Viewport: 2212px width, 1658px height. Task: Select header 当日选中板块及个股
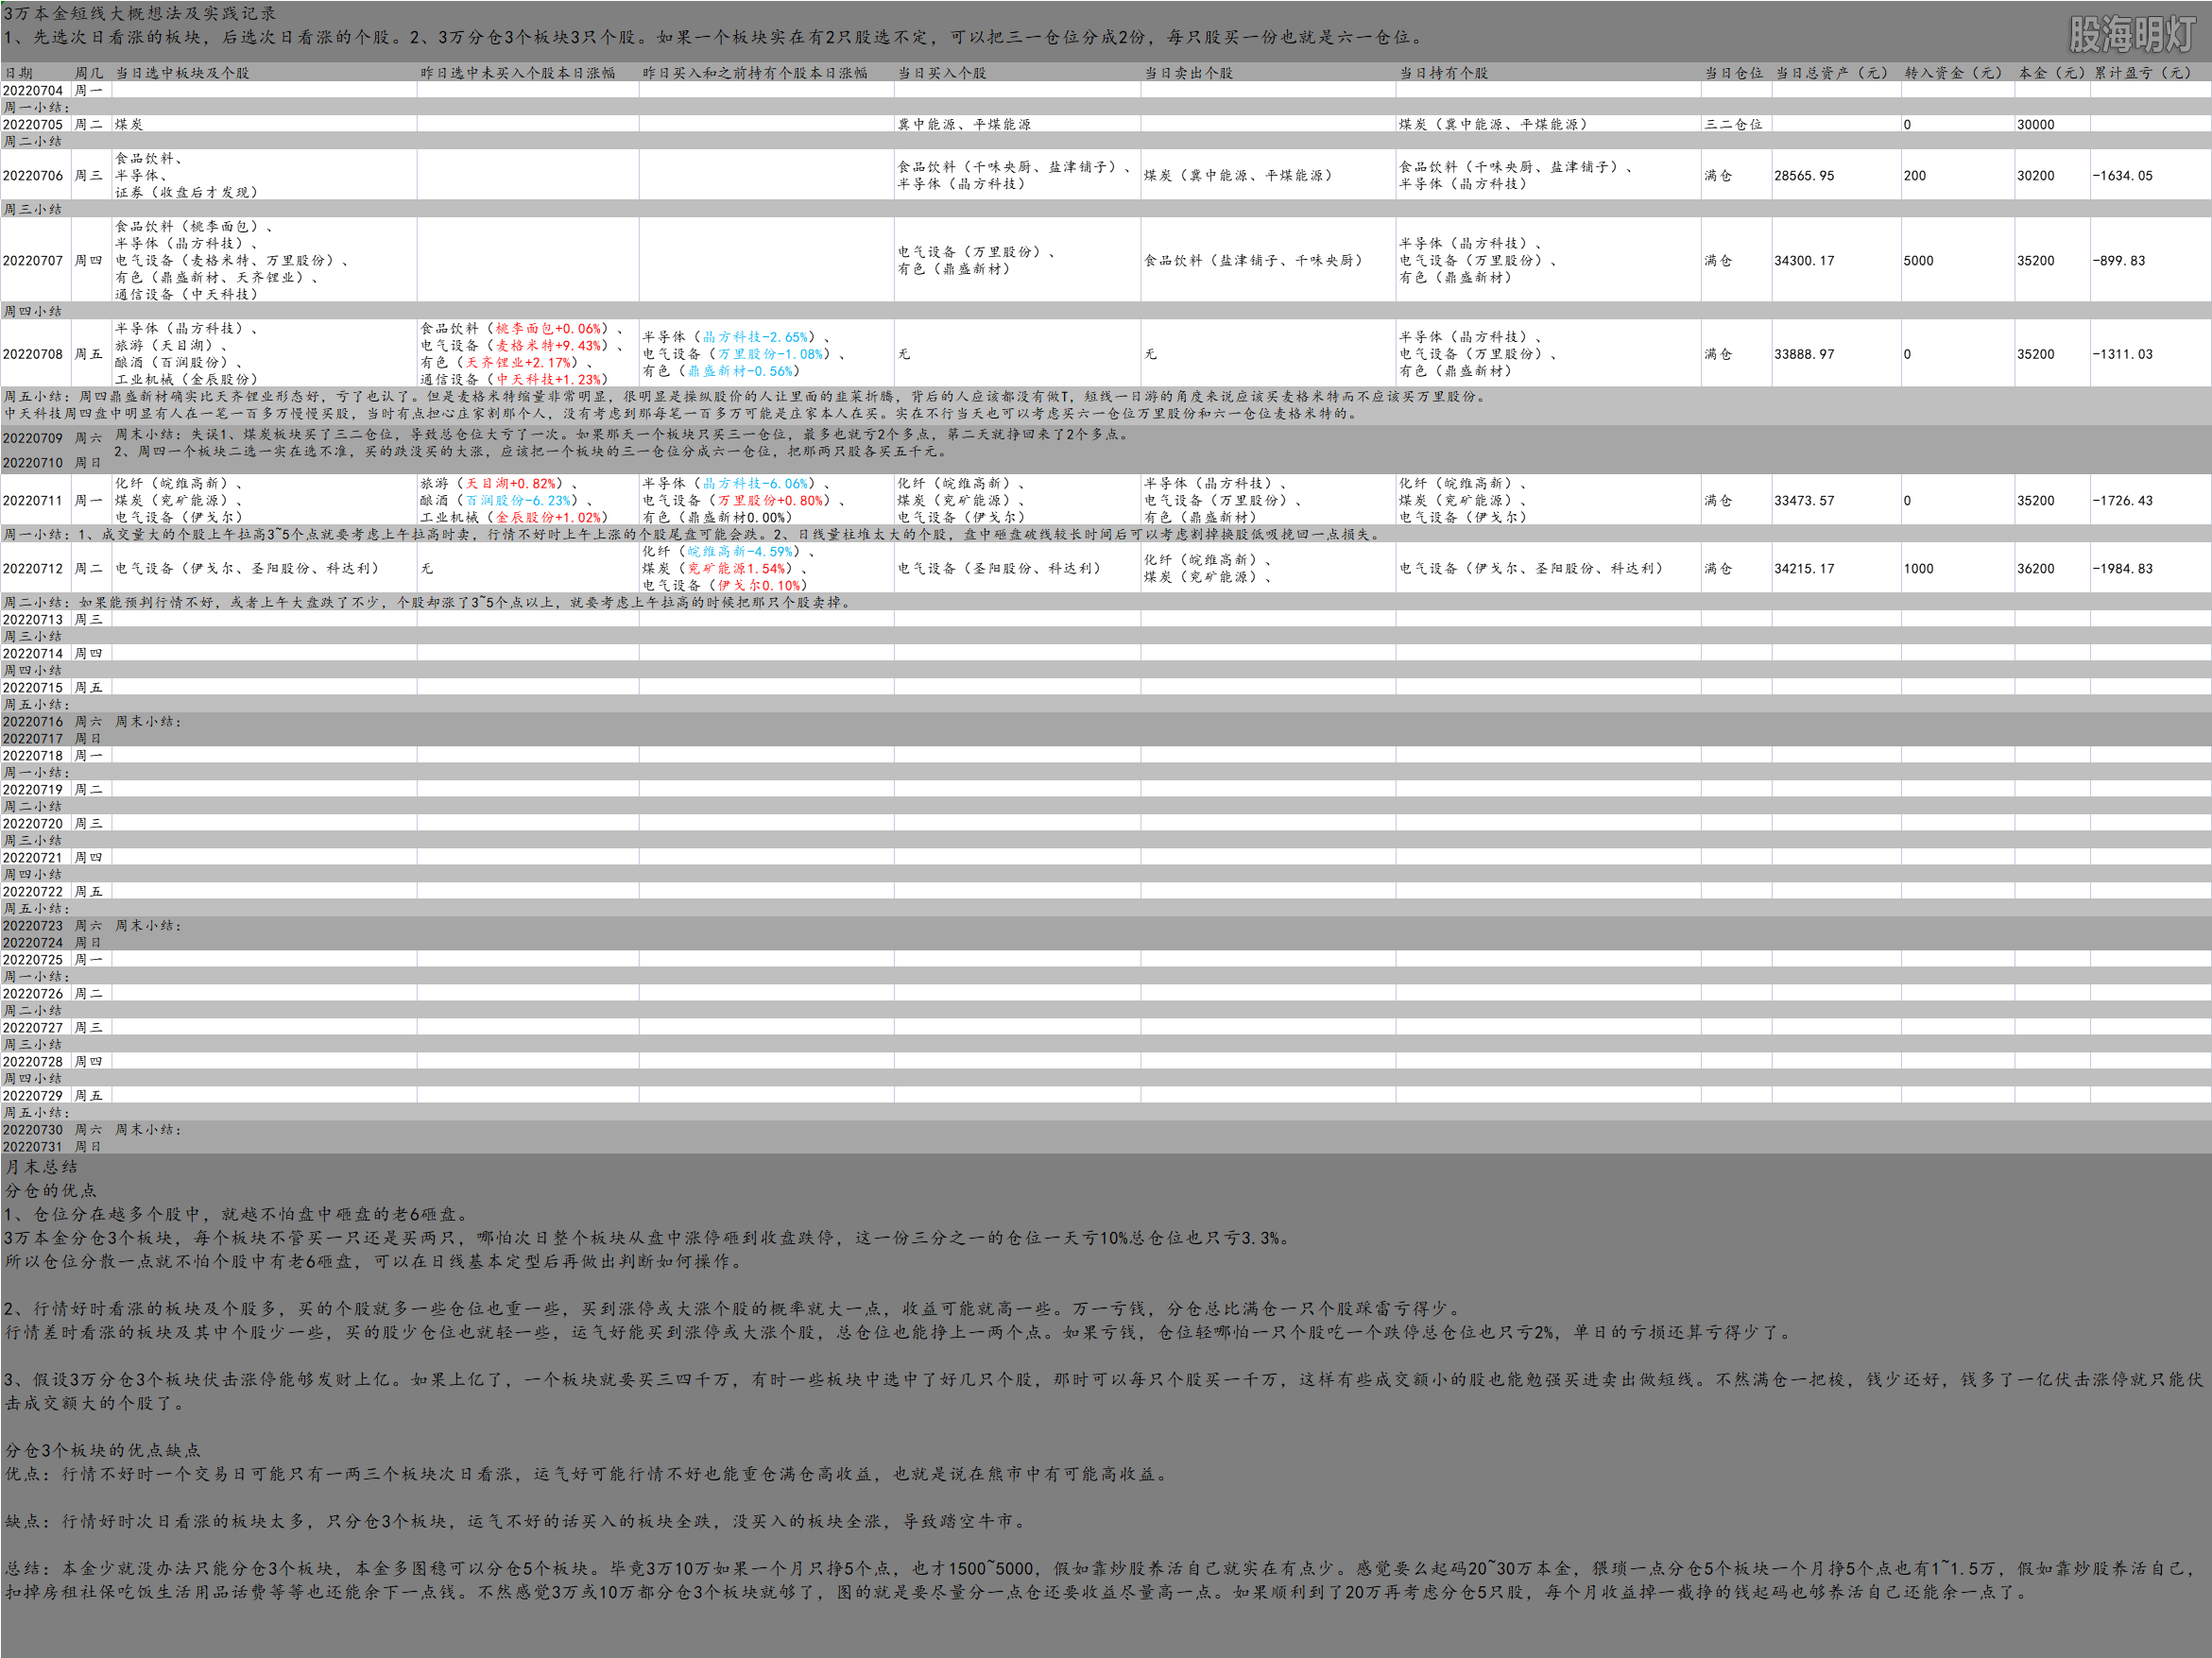pos(182,73)
